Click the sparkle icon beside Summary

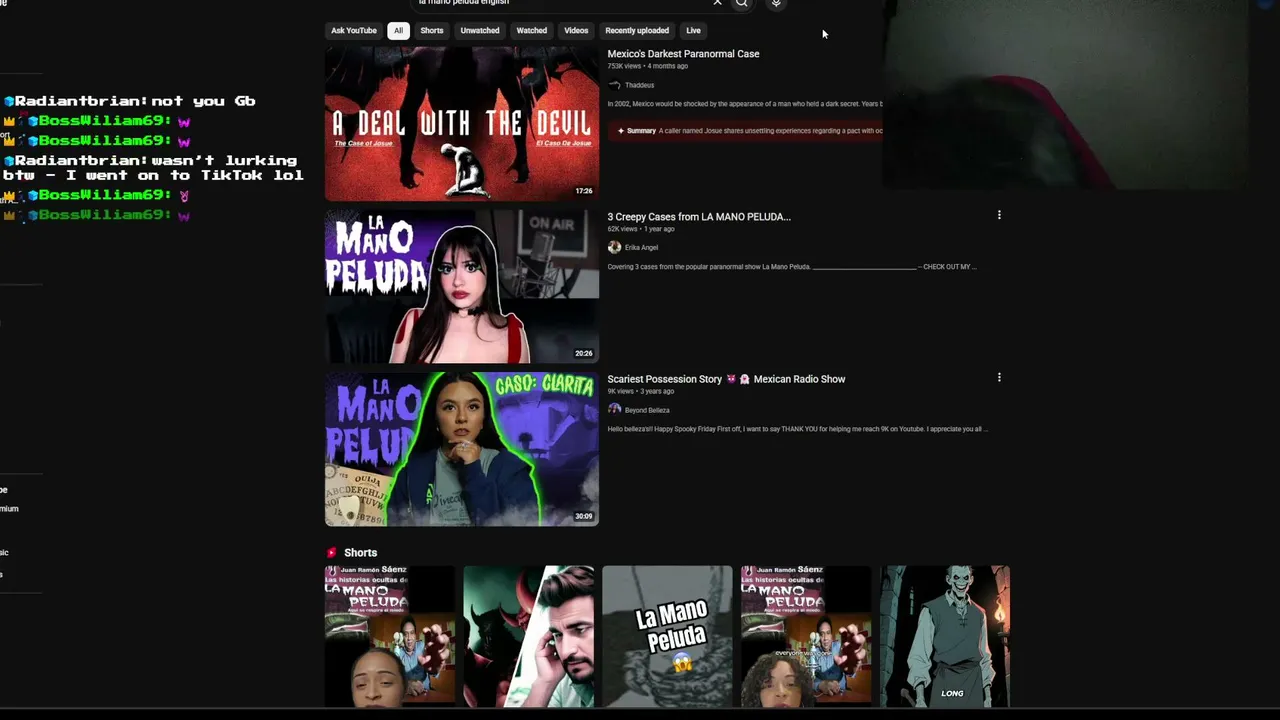621,131
